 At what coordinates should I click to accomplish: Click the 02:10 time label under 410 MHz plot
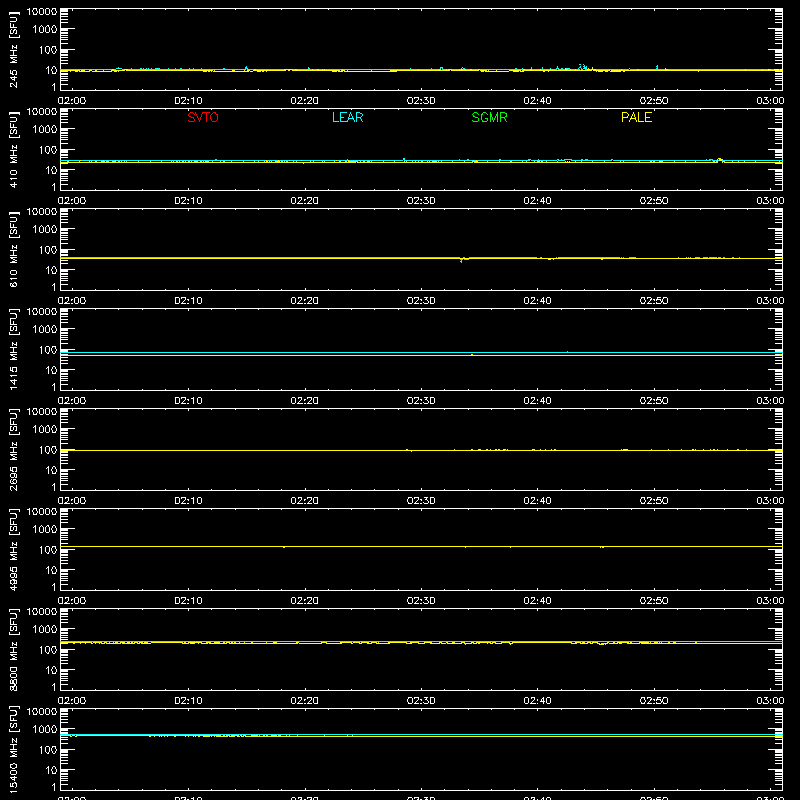188,201
